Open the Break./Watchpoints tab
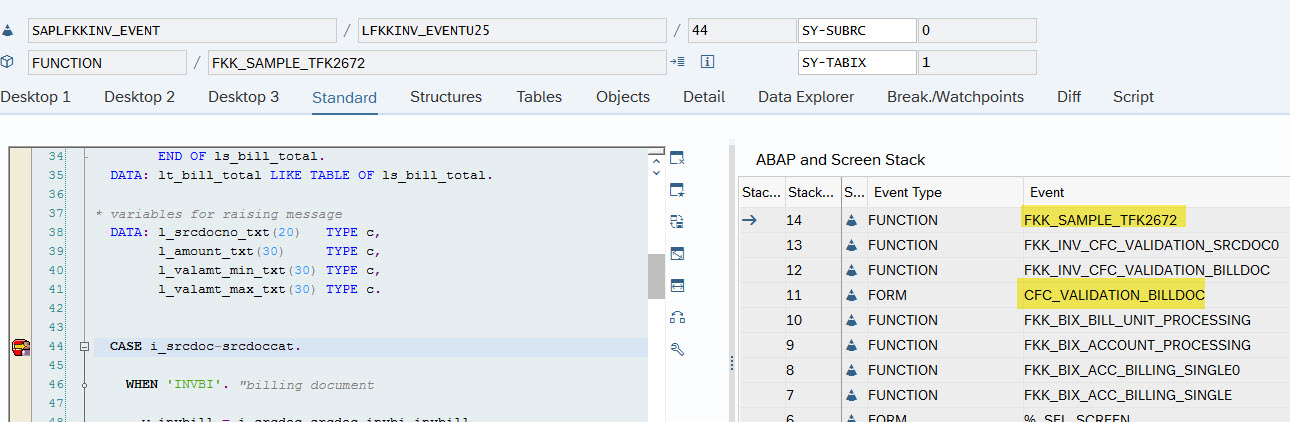 (955, 97)
